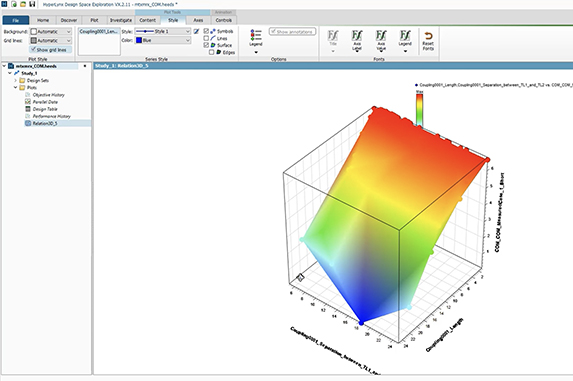The width and height of the screenshot is (573, 381).
Task: Select the Study_1 tree item
Action: (x=29, y=73)
